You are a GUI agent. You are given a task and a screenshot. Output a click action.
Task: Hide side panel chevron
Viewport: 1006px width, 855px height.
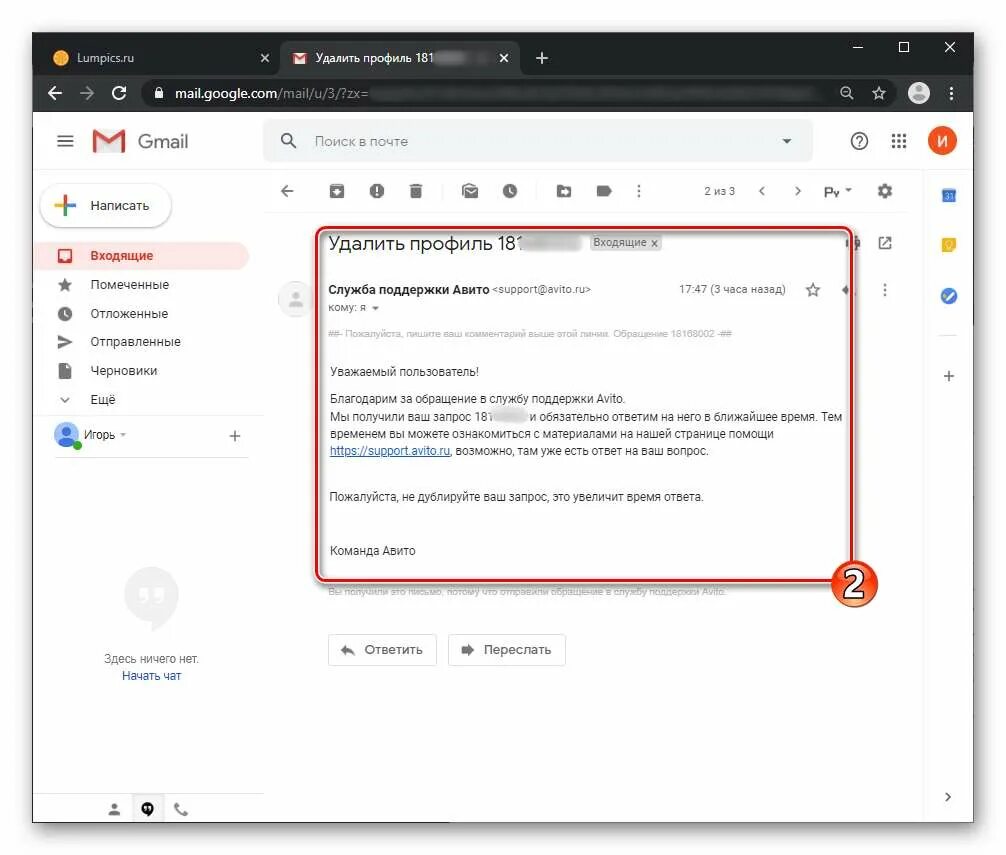click(948, 797)
